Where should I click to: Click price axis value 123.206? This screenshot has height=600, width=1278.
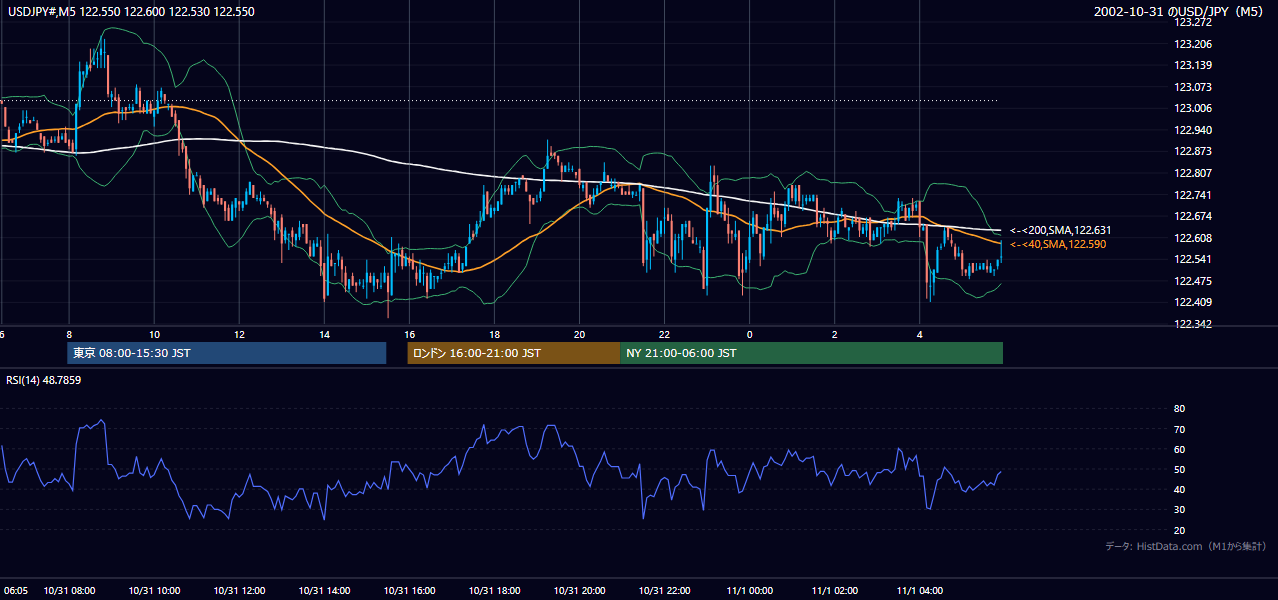pos(1193,44)
